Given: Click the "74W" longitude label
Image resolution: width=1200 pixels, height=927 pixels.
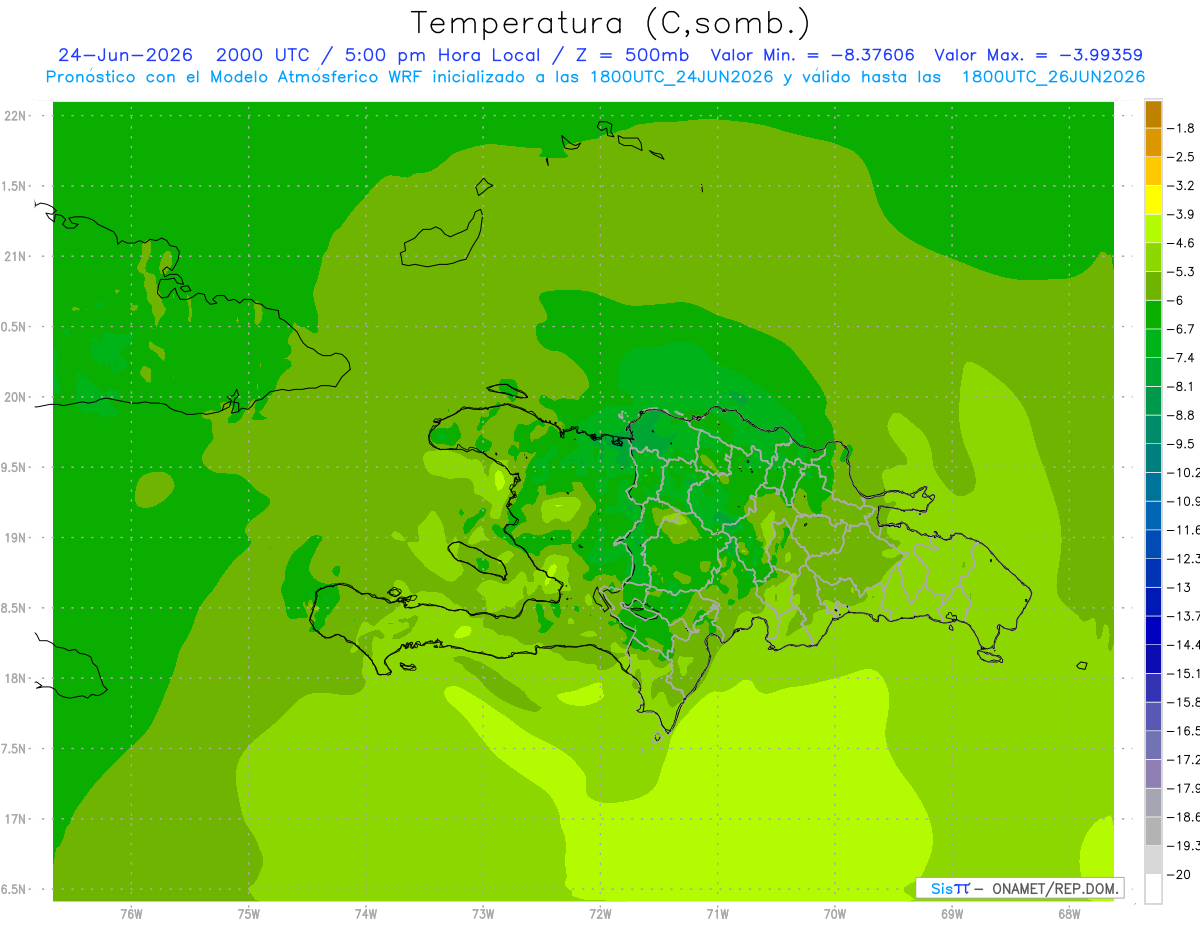Looking at the screenshot, I should pos(365,914).
